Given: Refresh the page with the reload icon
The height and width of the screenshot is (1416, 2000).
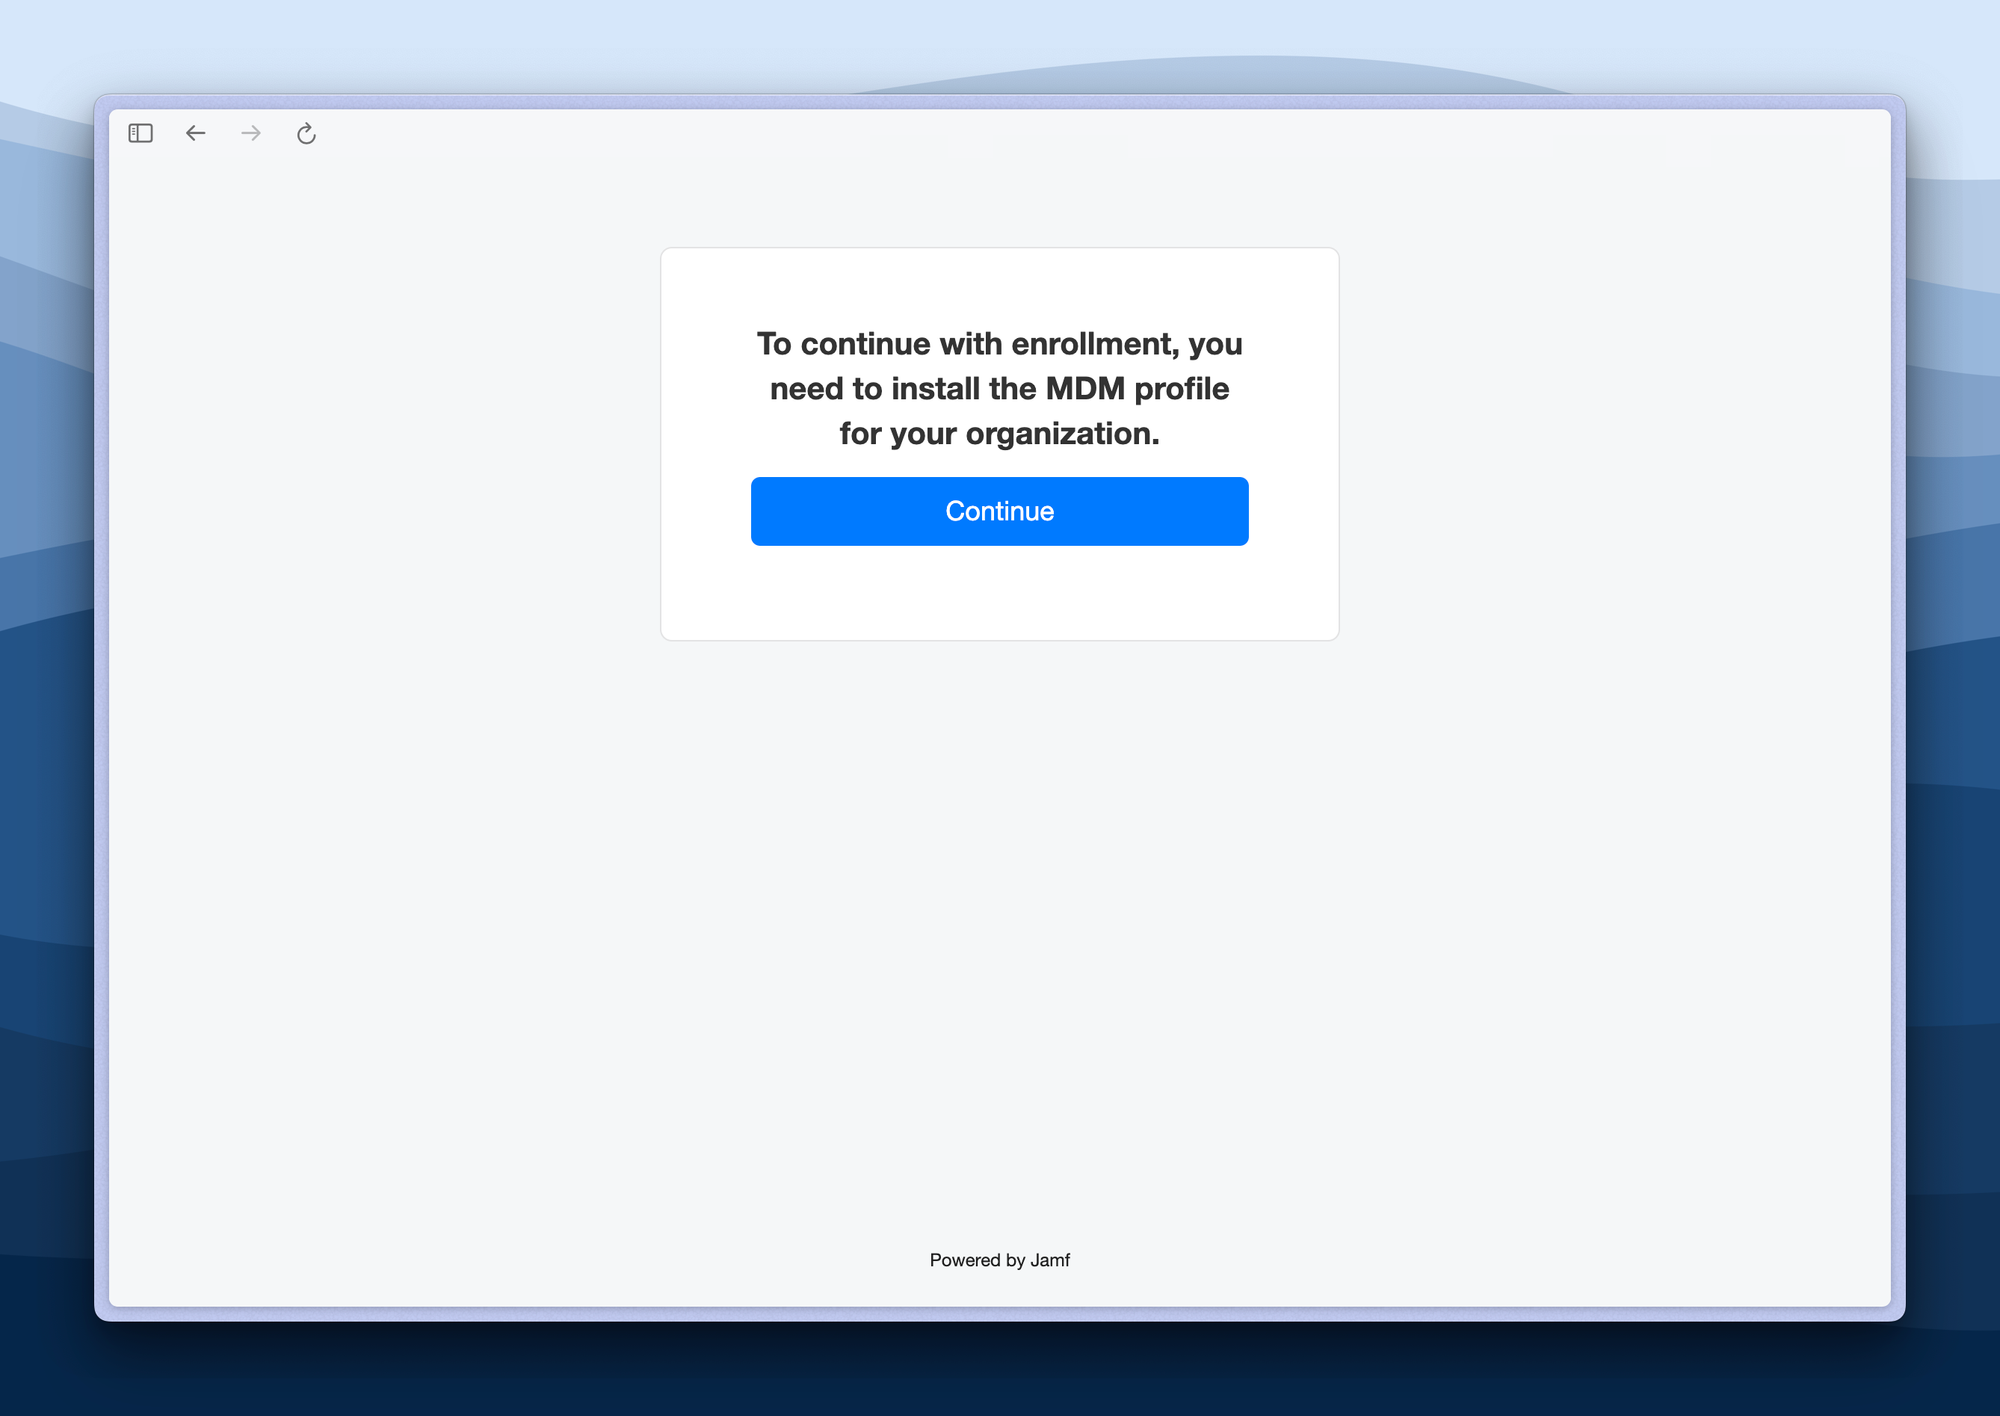Looking at the screenshot, I should 305,133.
